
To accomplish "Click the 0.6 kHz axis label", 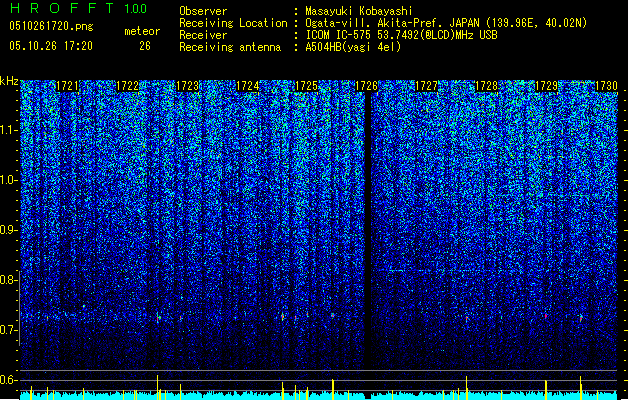I will pos(8,380).
